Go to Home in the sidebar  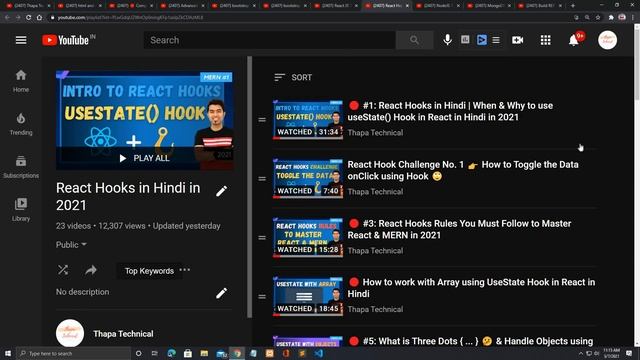[21, 81]
